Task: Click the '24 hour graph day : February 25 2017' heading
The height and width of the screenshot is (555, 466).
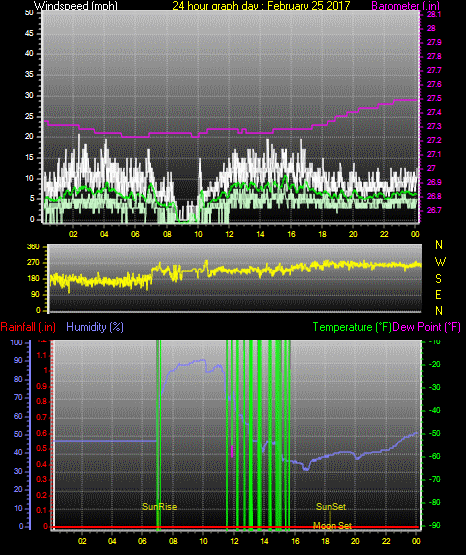Action: [x=261, y=6]
